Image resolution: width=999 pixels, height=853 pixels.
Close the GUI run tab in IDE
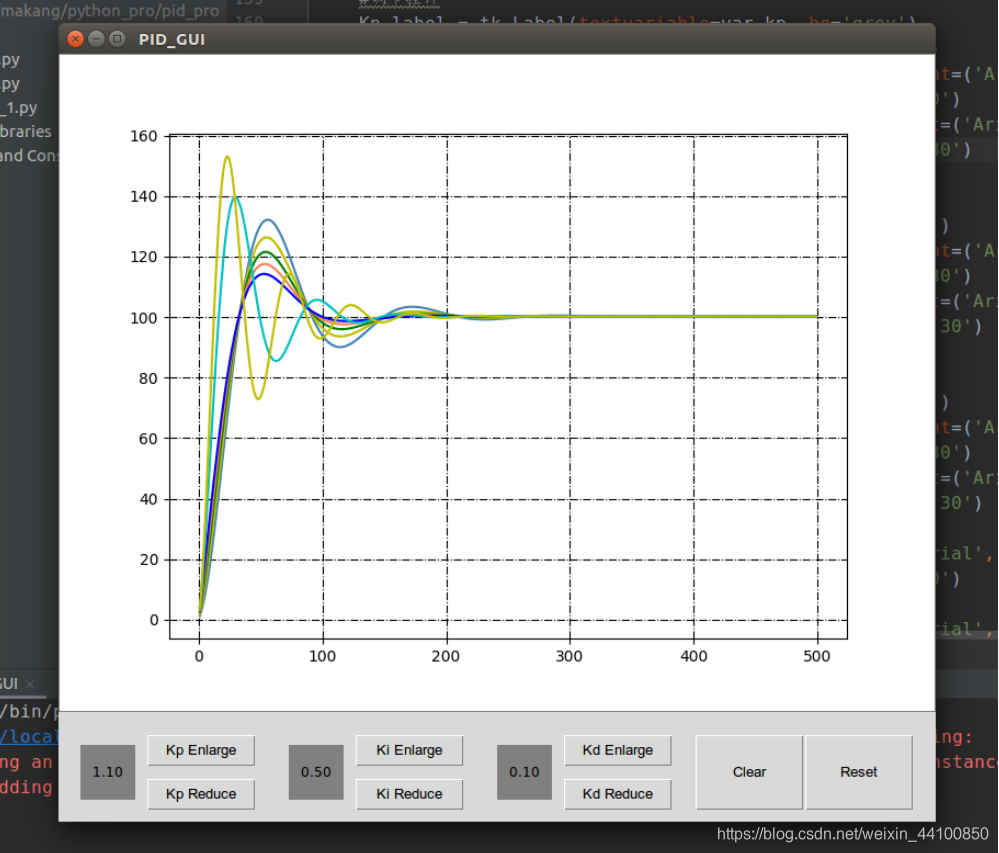click(x=30, y=684)
